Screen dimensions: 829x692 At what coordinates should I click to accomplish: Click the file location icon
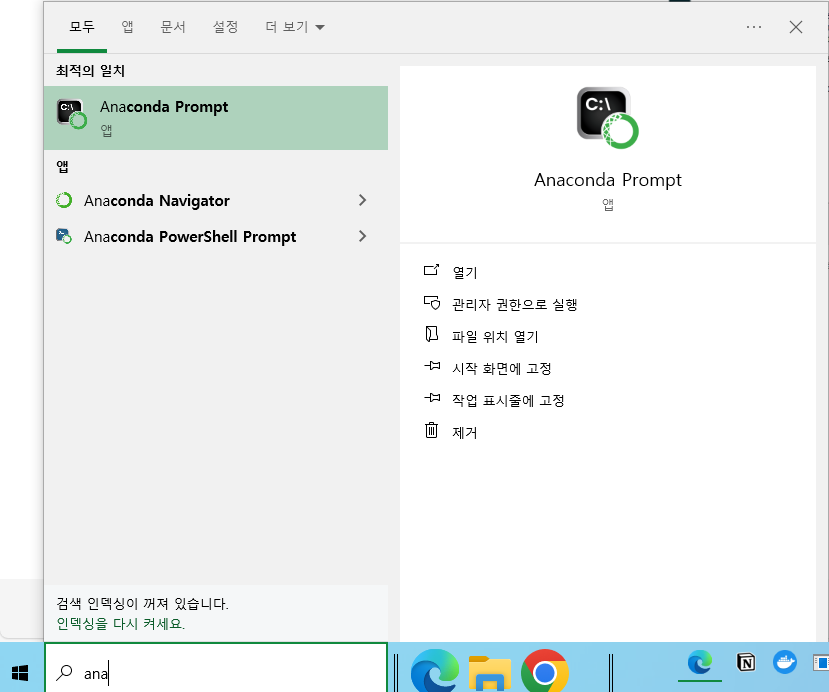[431, 334]
